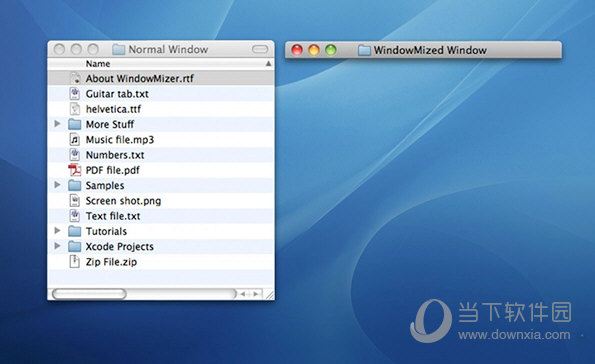Expand the Tutorials folder disclosure triangle

57,230
